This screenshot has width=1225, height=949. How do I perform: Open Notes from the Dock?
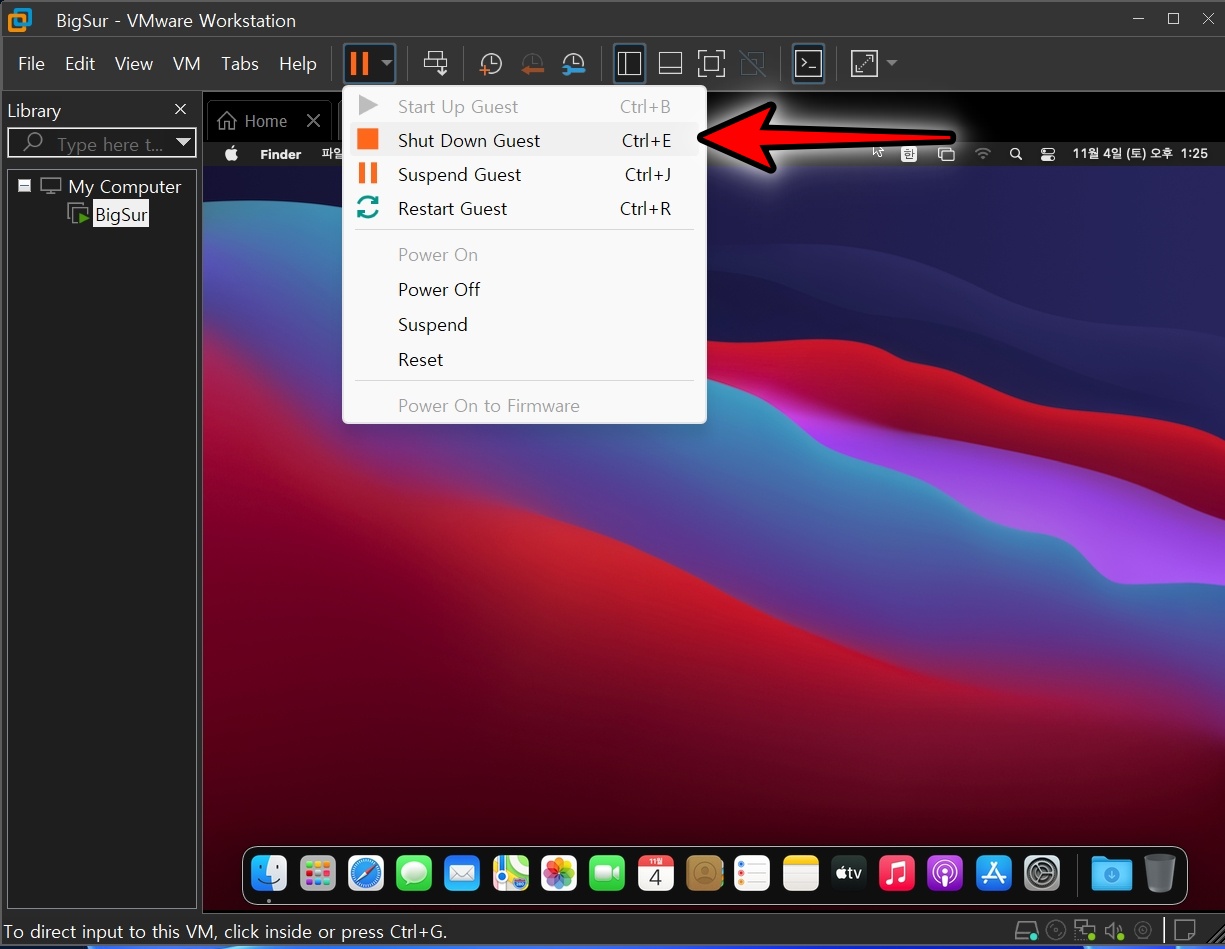pyautogui.click(x=801, y=874)
